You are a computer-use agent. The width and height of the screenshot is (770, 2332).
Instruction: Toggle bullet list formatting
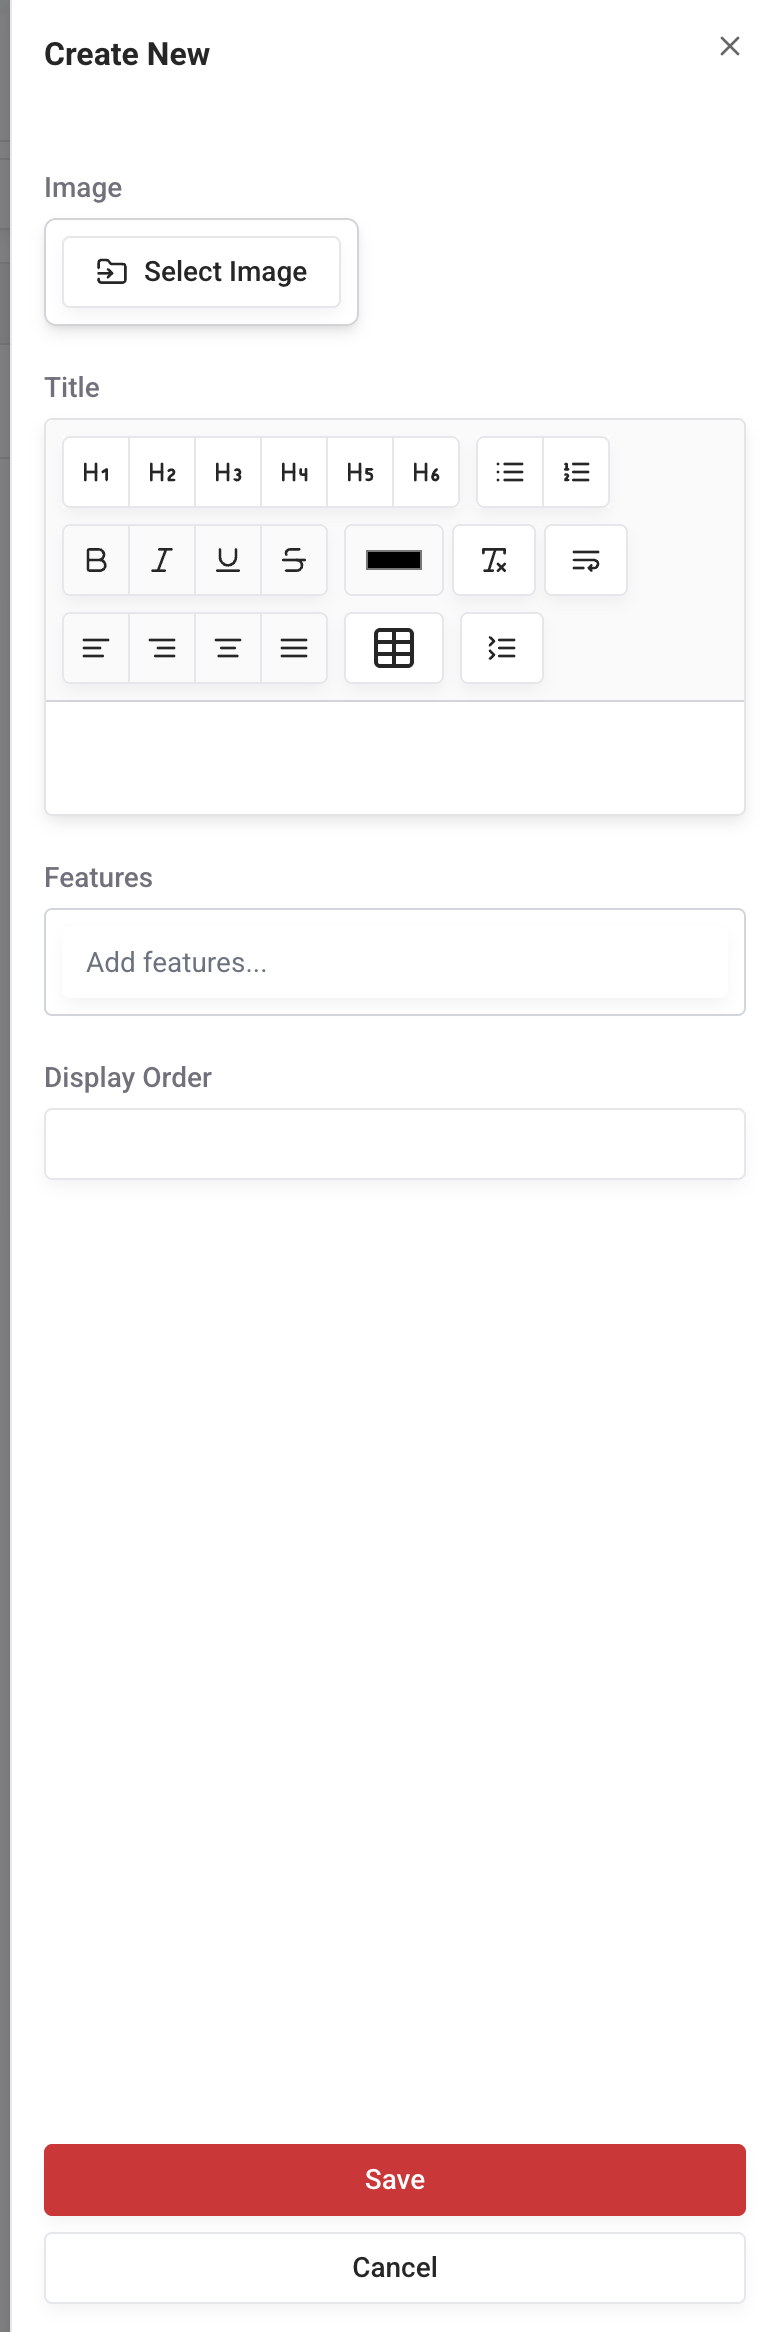509,472
